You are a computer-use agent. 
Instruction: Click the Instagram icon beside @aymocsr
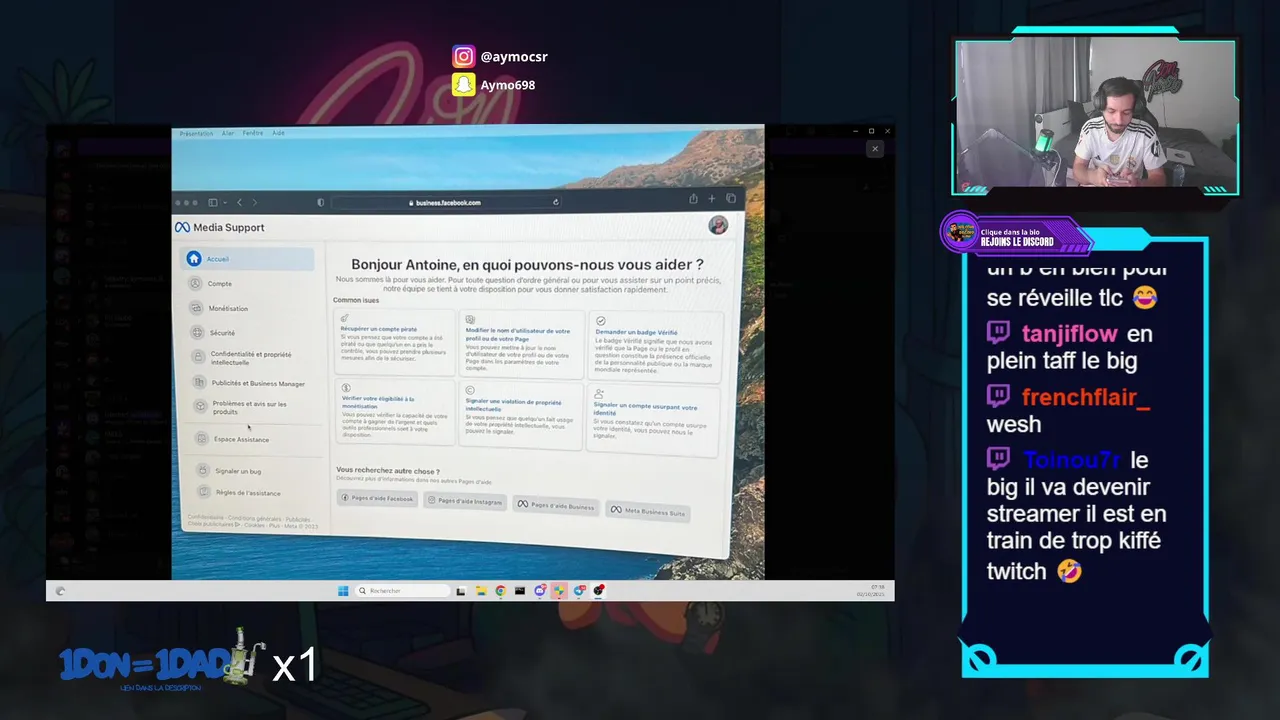(x=463, y=56)
